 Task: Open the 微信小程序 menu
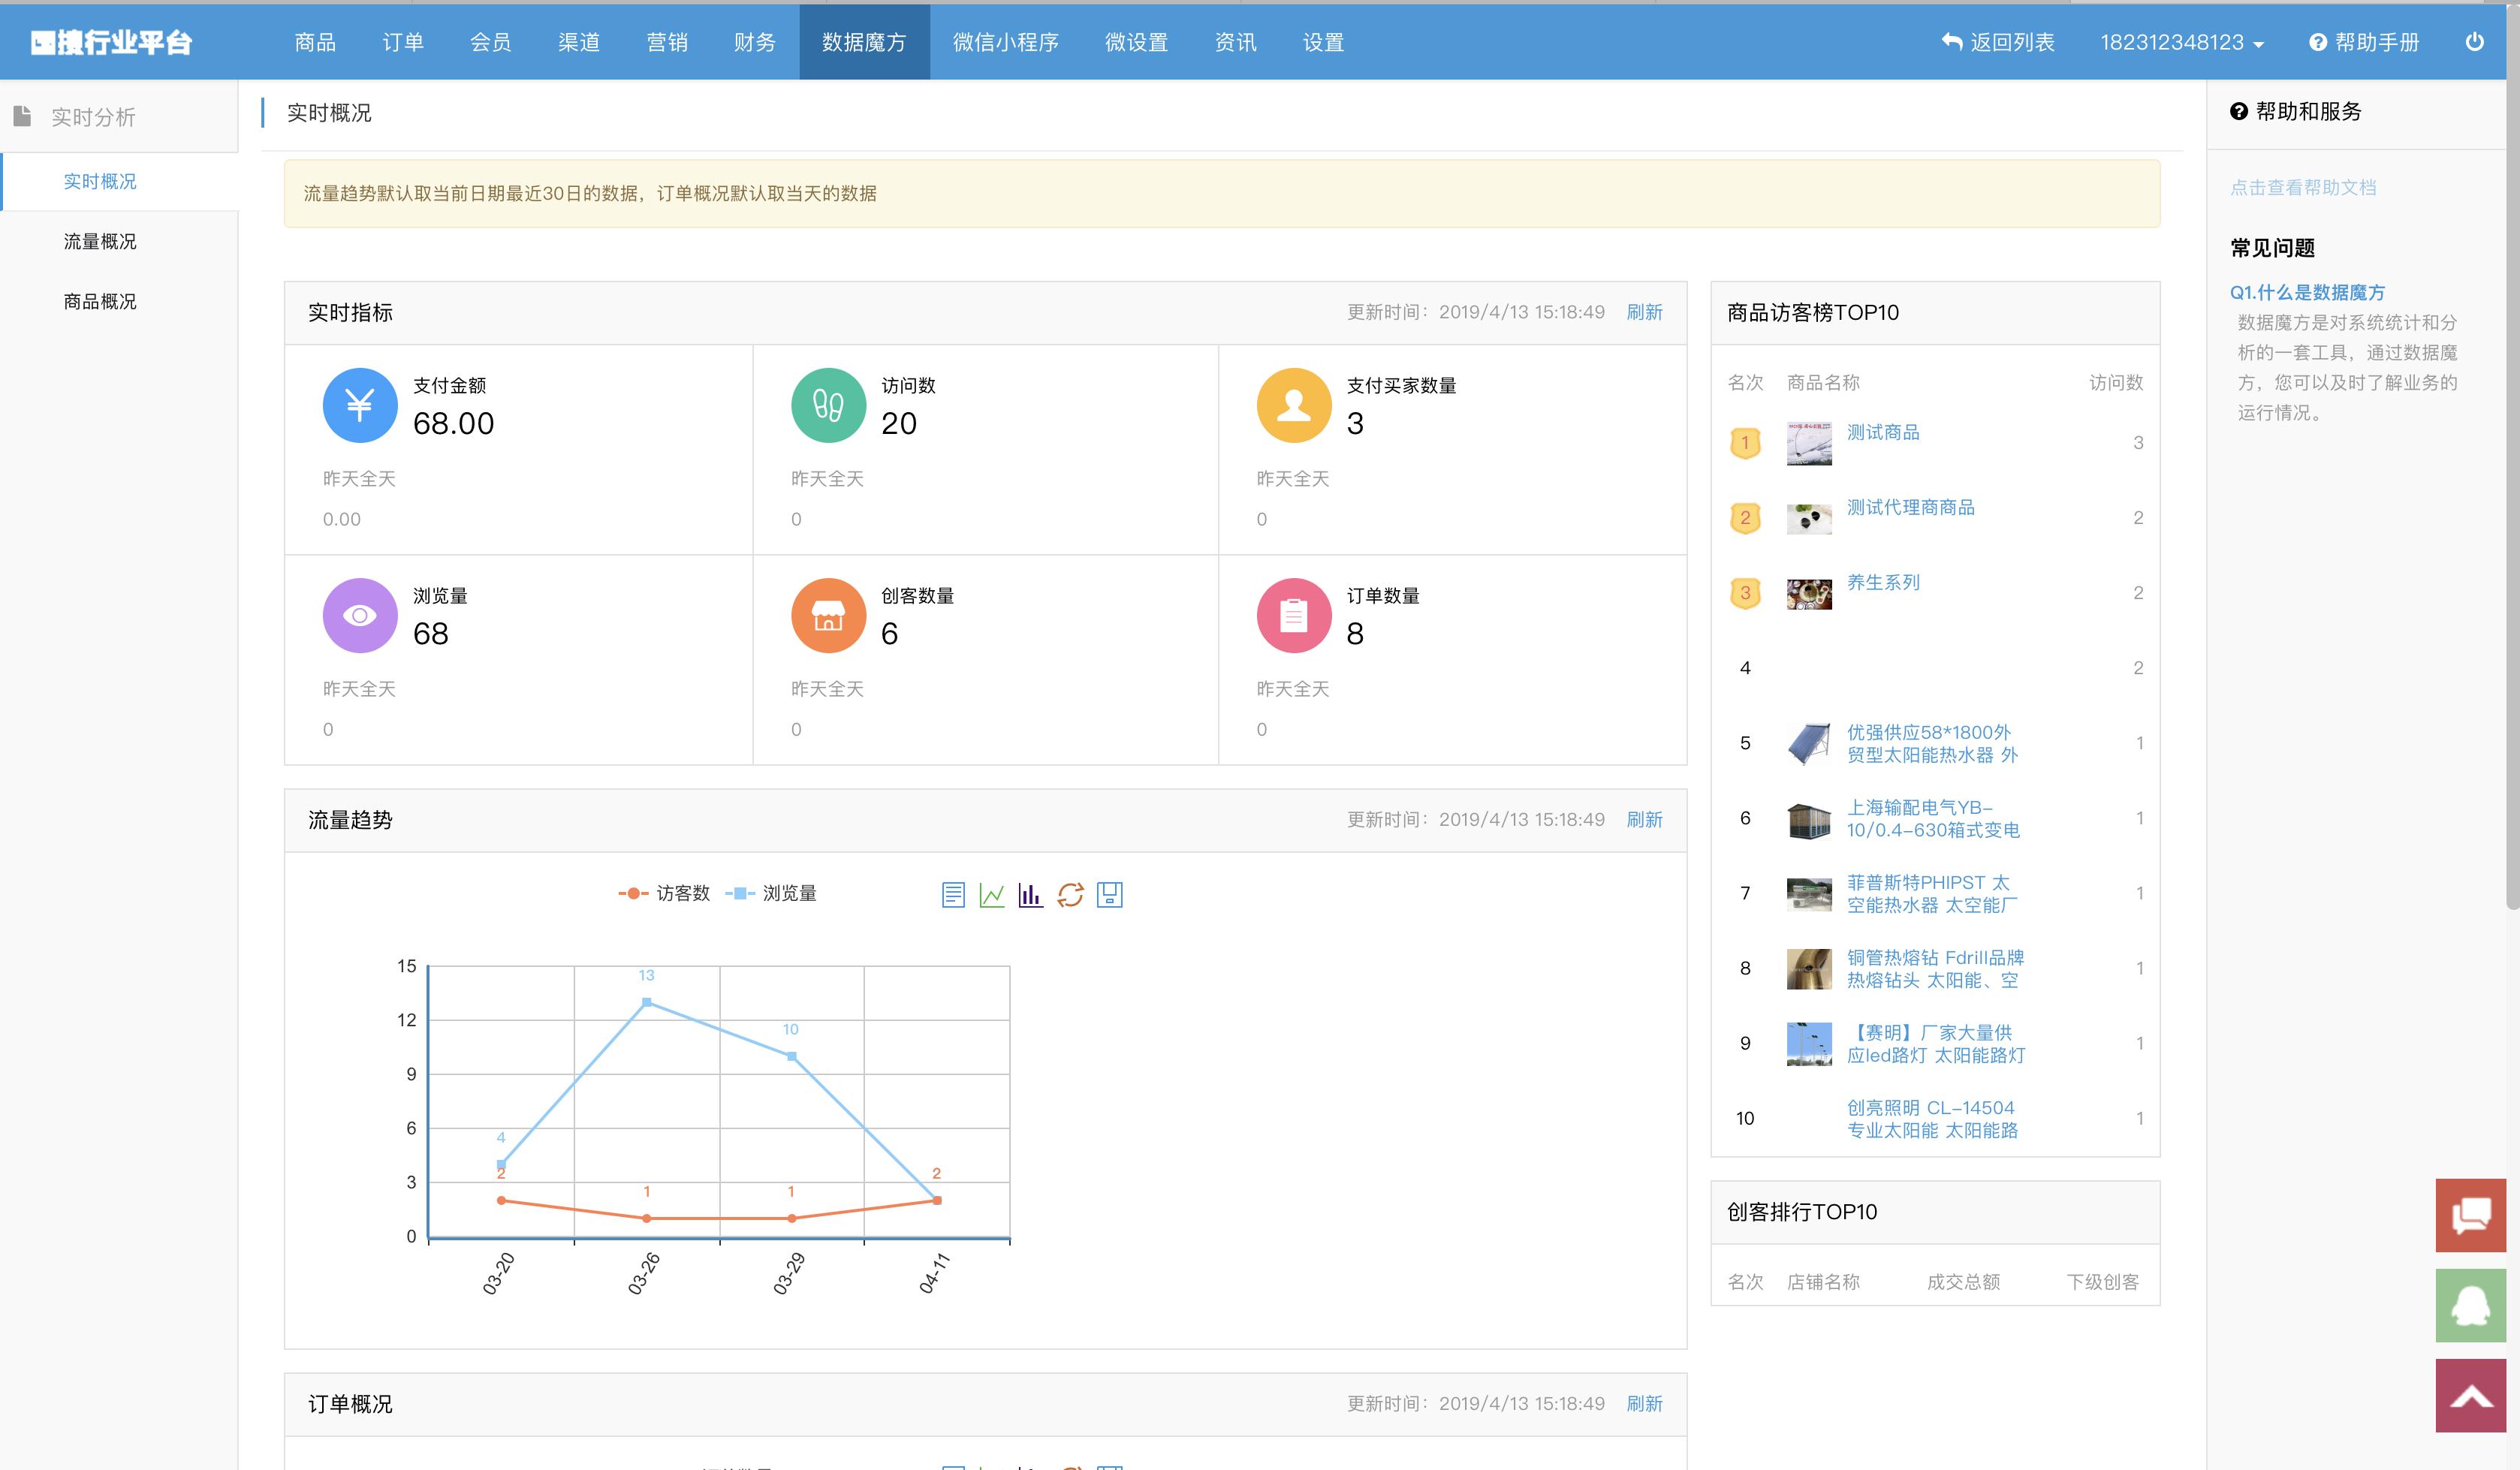click(x=1006, y=42)
